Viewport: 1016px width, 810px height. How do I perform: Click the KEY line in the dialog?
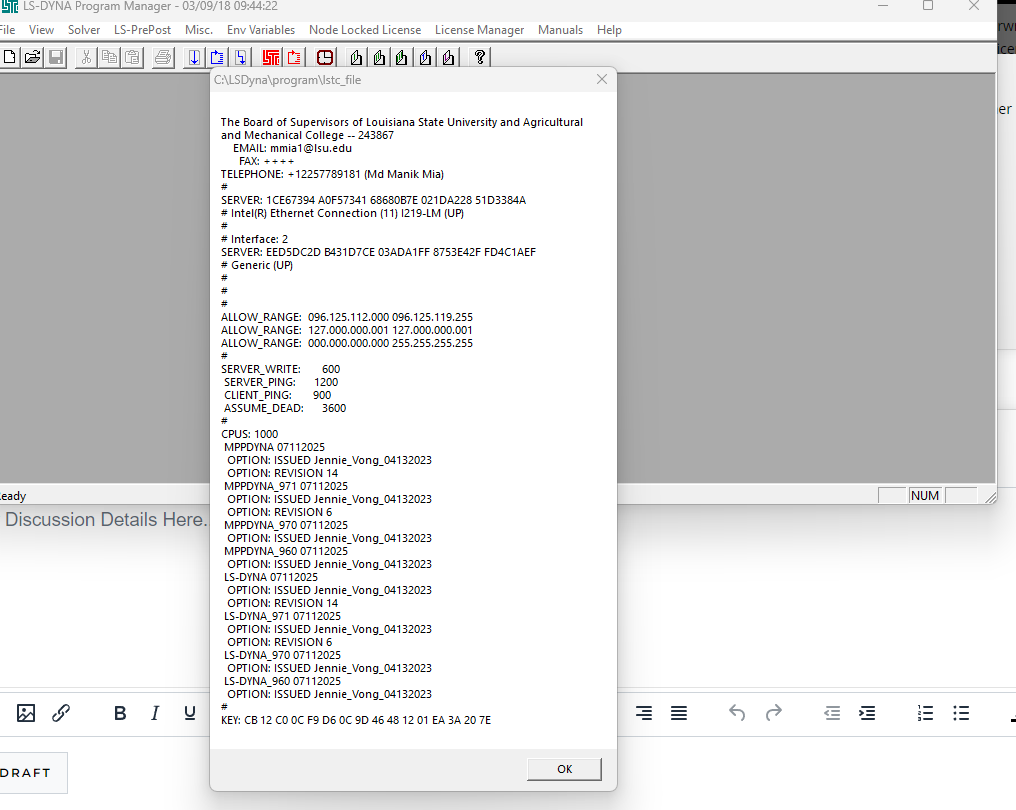coord(356,720)
